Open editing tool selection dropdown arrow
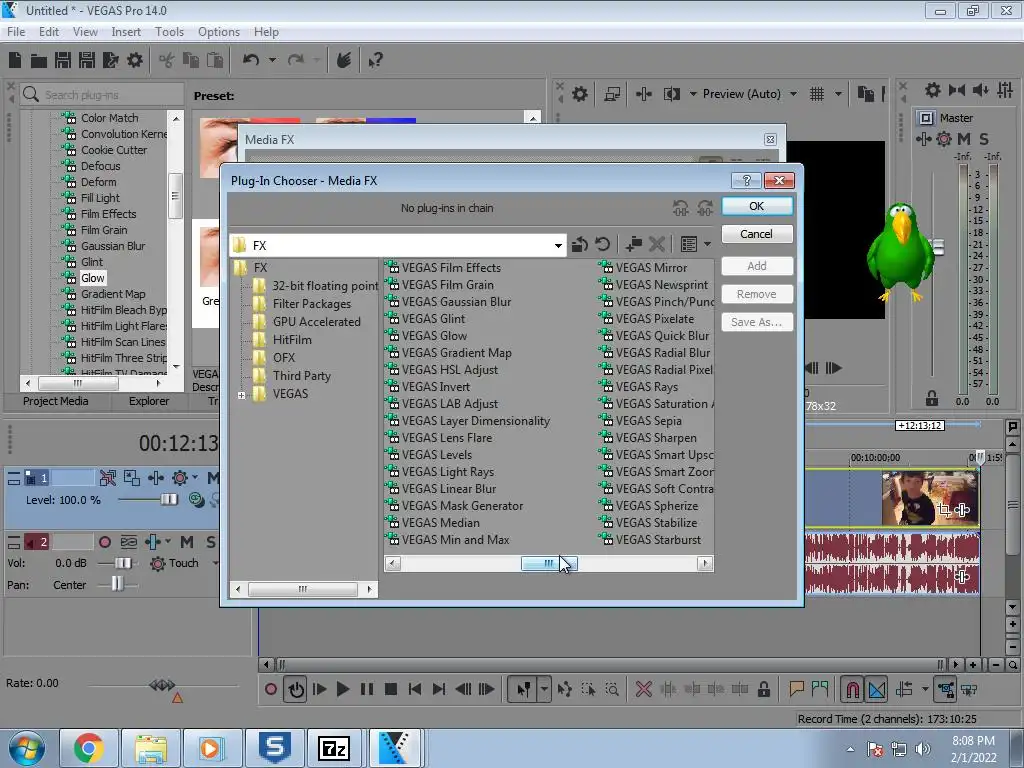The height and width of the screenshot is (768, 1024). tap(544, 689)
